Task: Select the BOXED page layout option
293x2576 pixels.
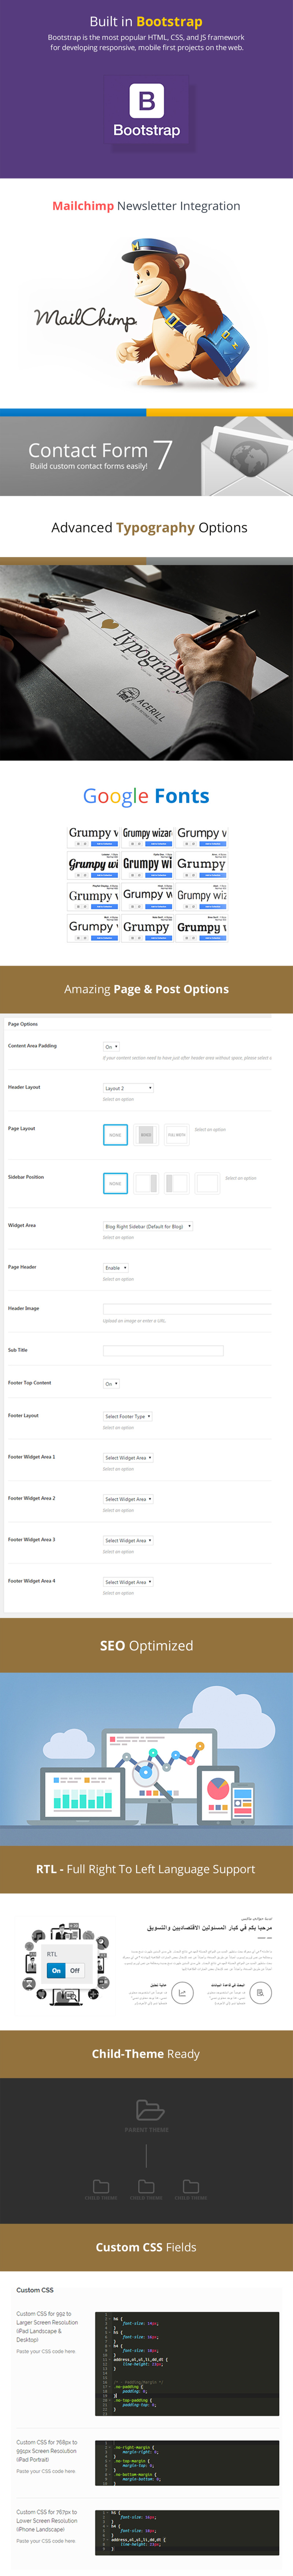Action: tap(146, 1134)
